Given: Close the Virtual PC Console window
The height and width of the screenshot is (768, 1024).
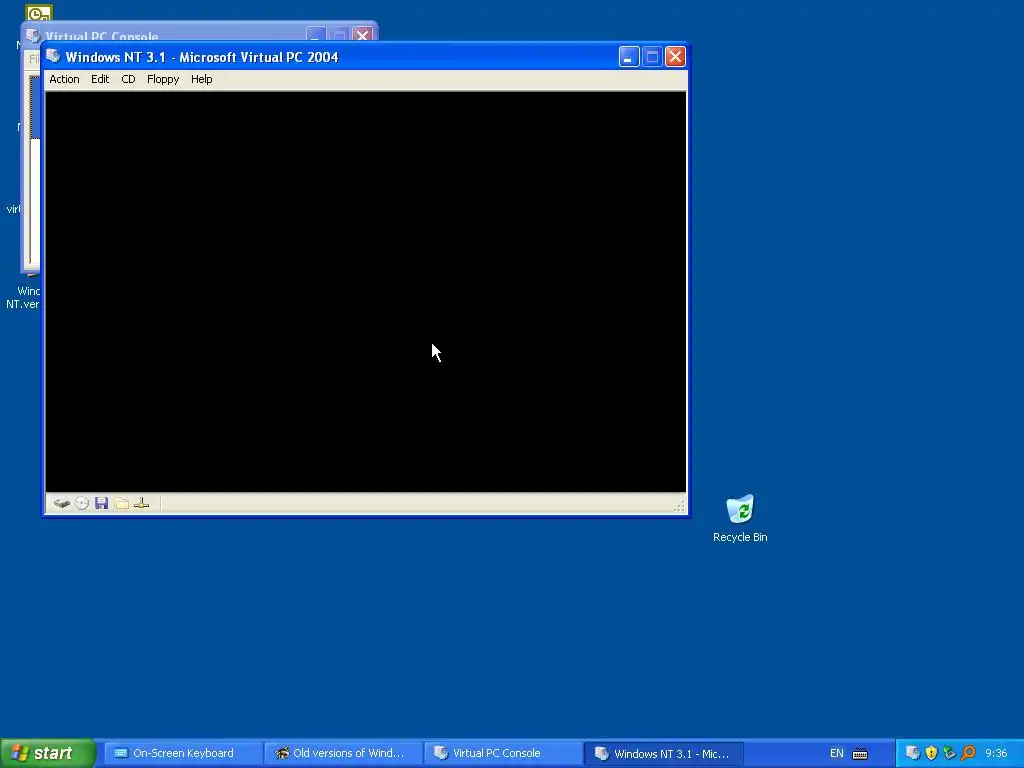Looking at the screenshot, I should 362,35.
